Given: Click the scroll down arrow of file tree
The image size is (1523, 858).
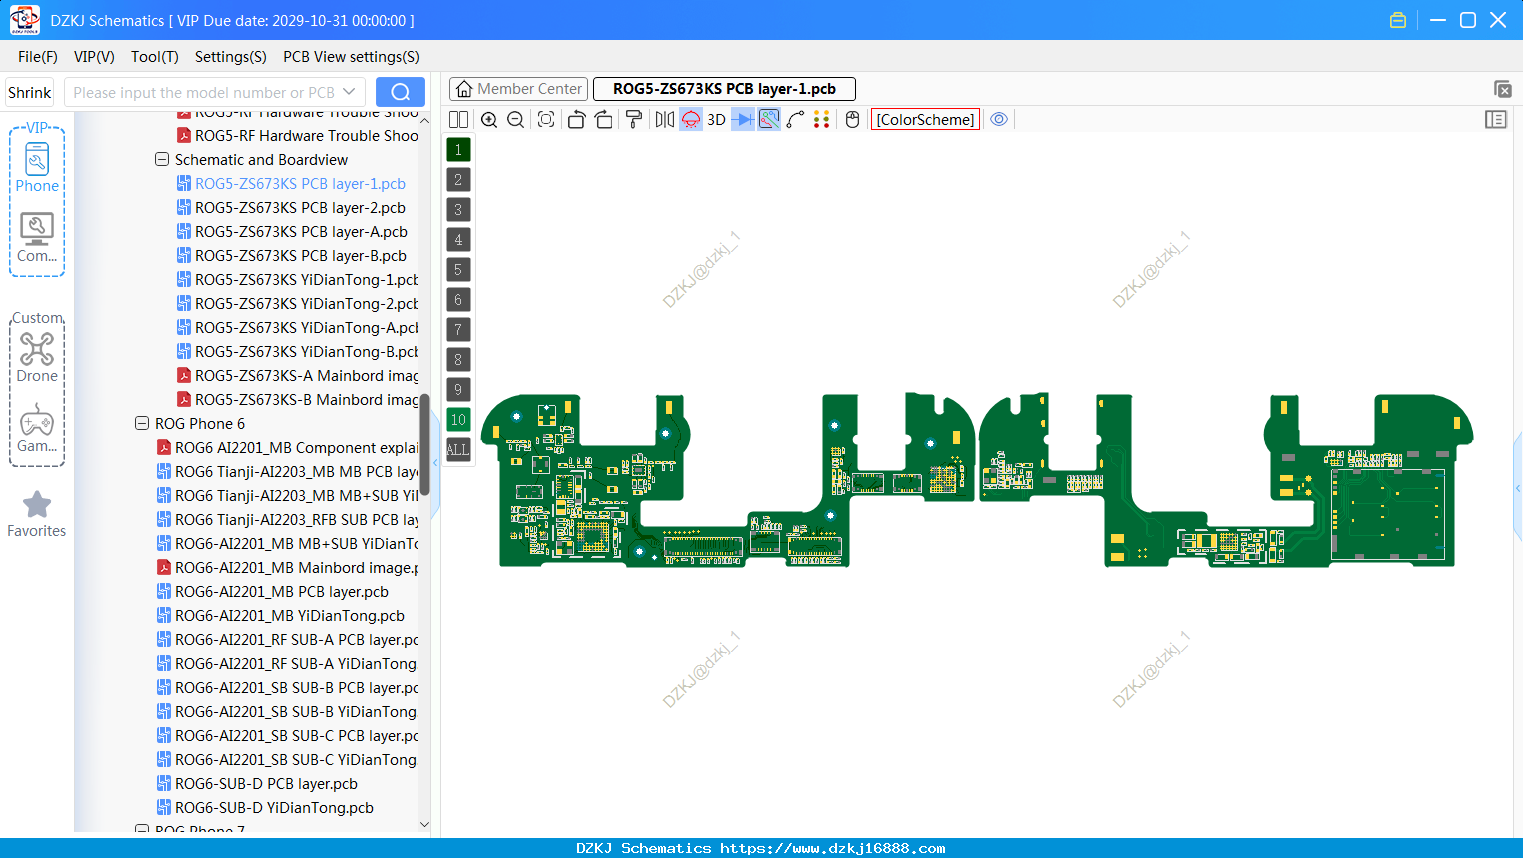Looking at the screenshot, I should pos(424,825).
